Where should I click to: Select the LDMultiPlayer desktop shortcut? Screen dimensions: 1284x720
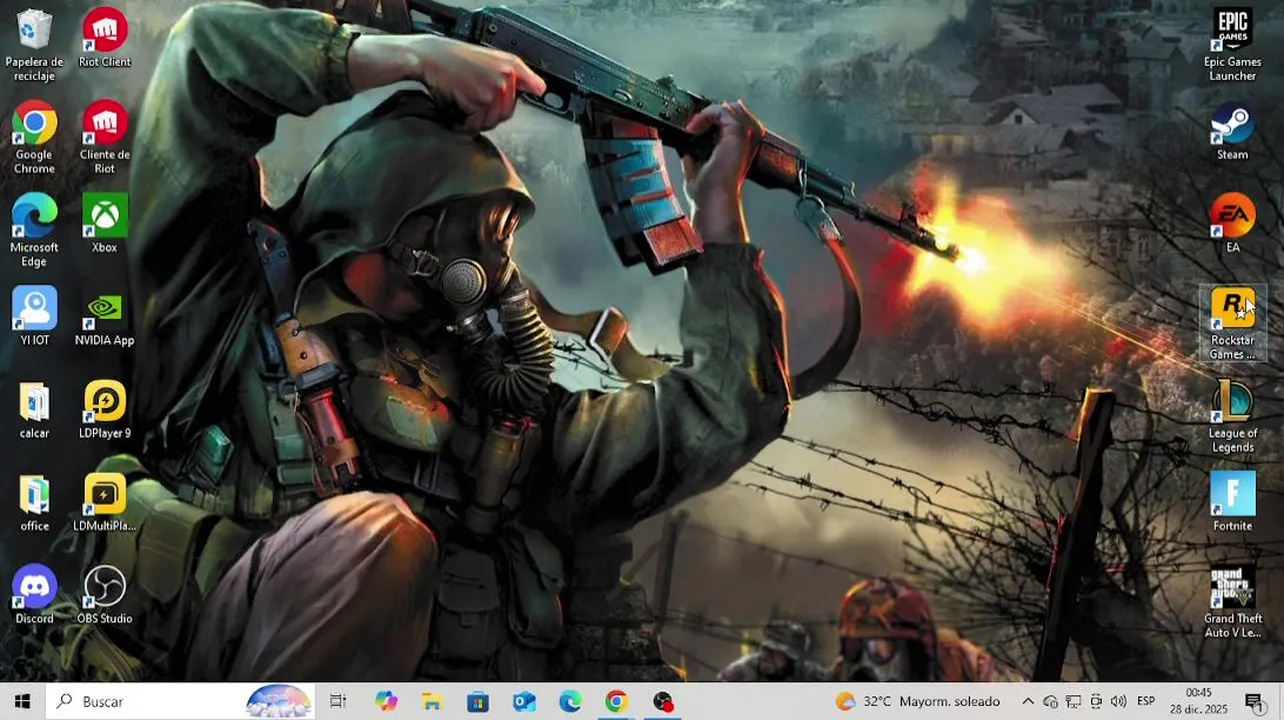click(105, 502)
